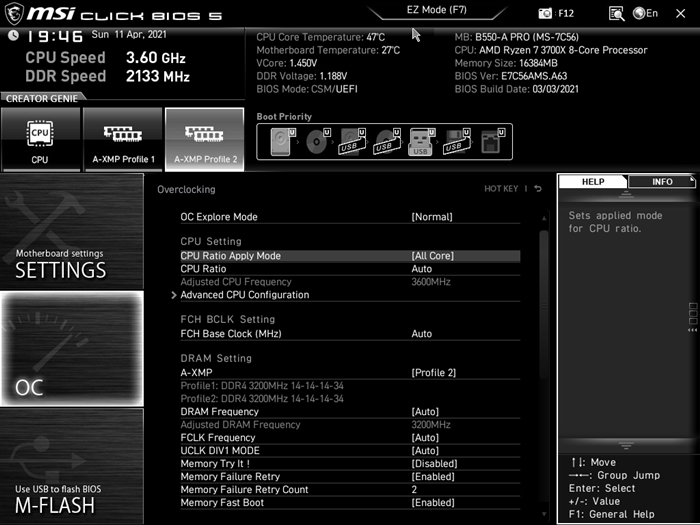Open the M-FLASH BIOS flashing section
Screen dimensions: 700x525
[72, 466]
